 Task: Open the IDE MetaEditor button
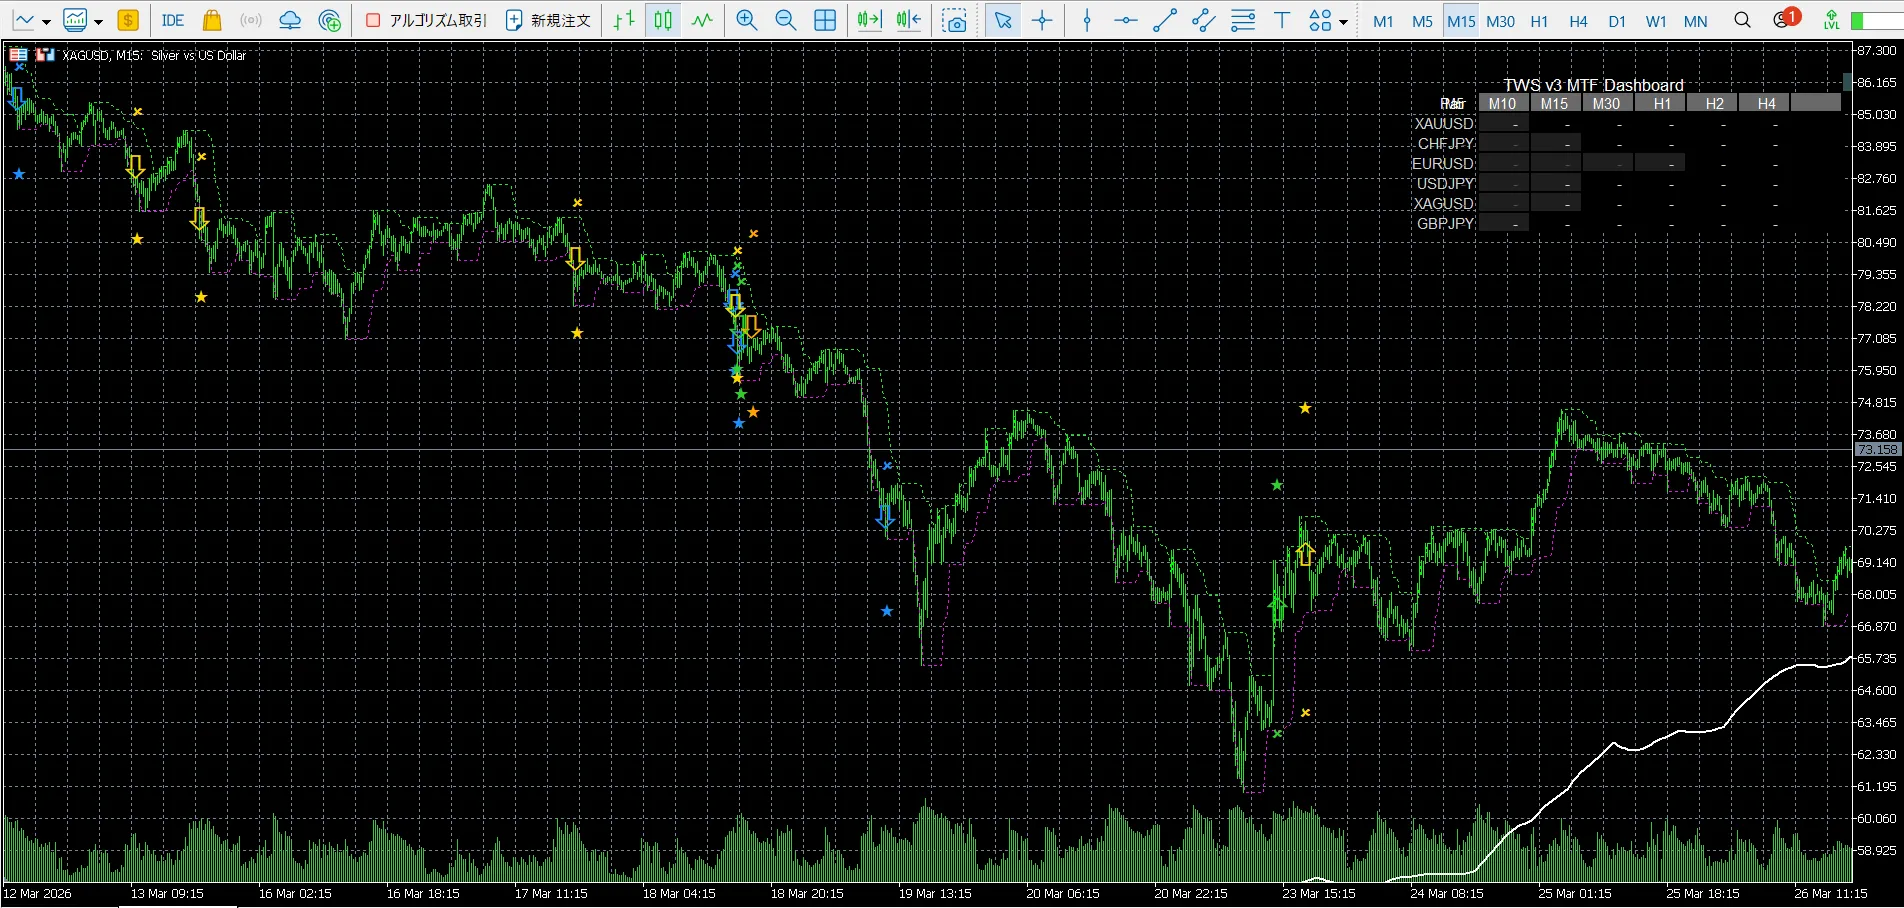[x=173, y=20]
